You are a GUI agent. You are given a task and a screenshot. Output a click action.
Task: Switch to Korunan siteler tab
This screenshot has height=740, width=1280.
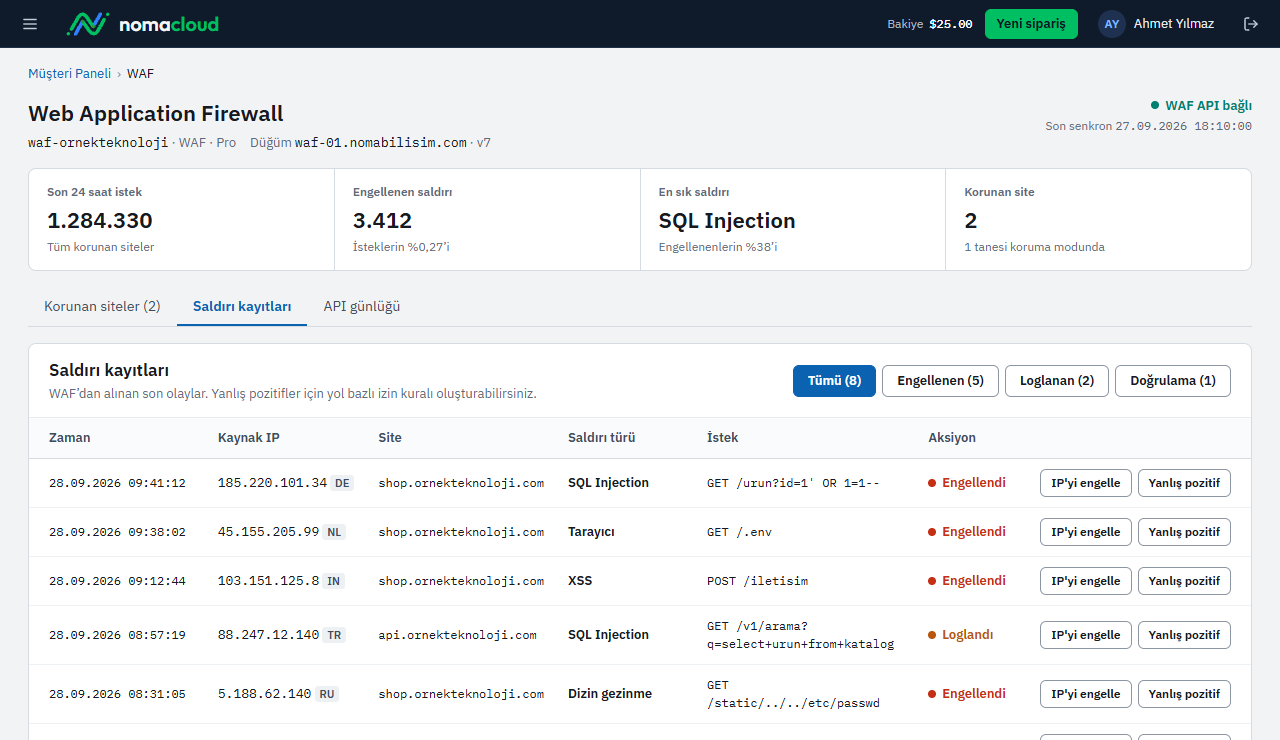pos(102,306)
